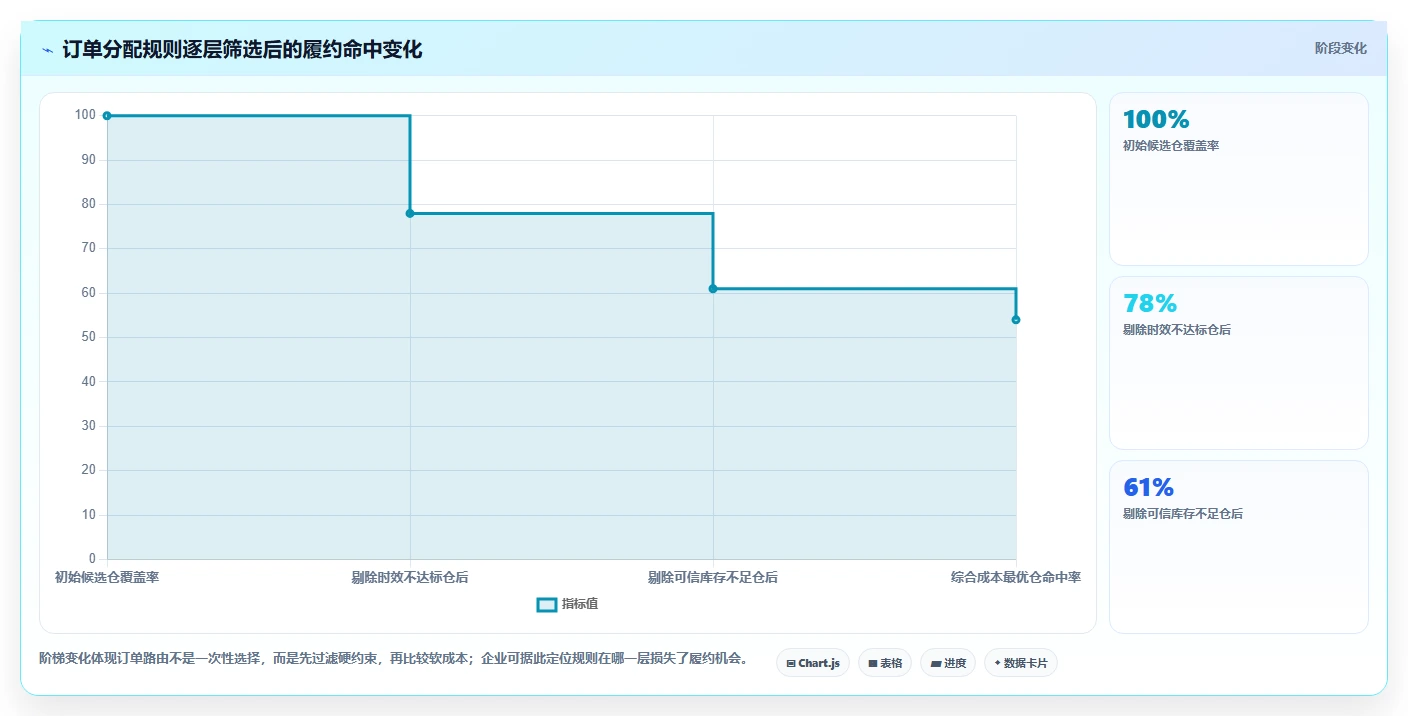Click x-axis label 初始候选仓覆盖率

pos(107,577)
